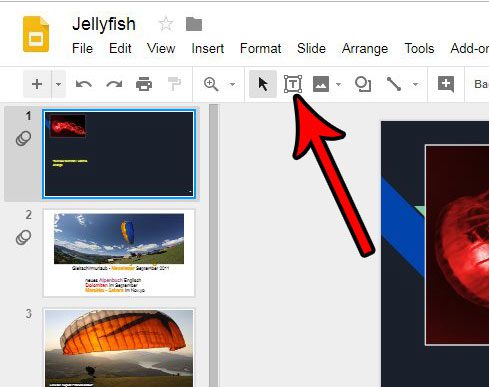Image resolution: width=489 pixels, height=387 pixels.
Task: Move presentation using the folder icon
Action: click(194, 24)
